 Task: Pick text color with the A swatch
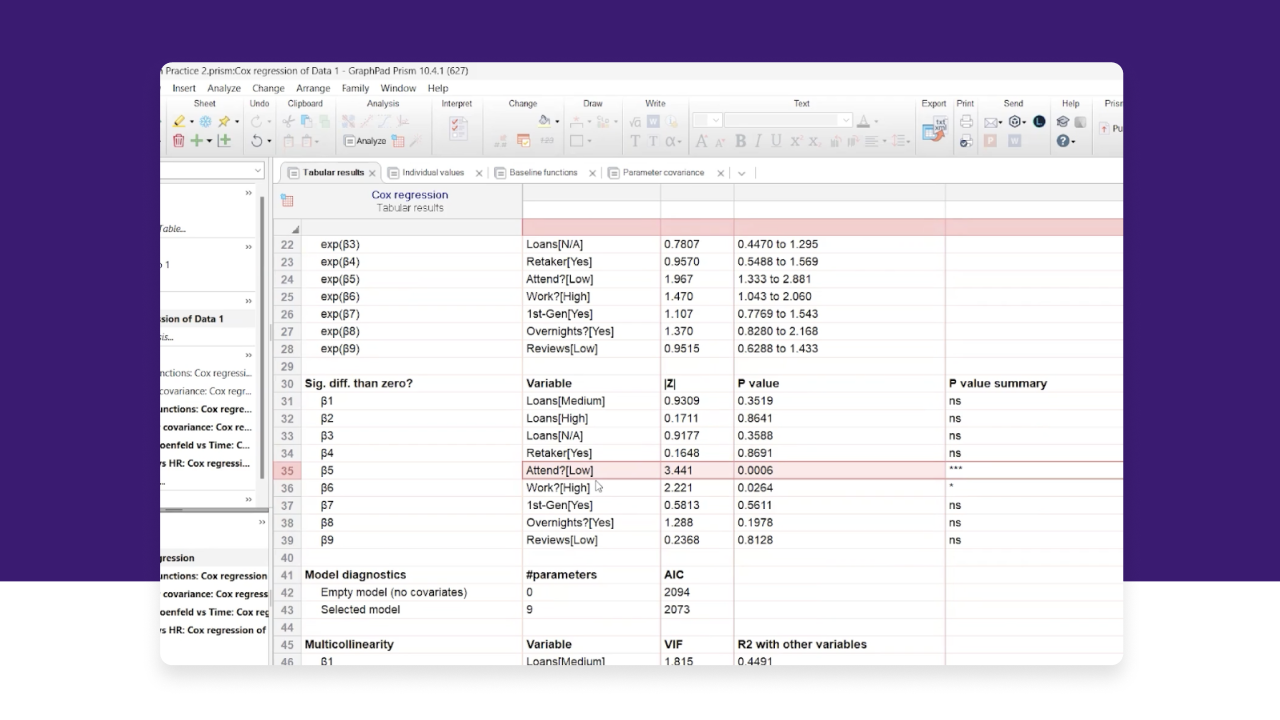863,121
